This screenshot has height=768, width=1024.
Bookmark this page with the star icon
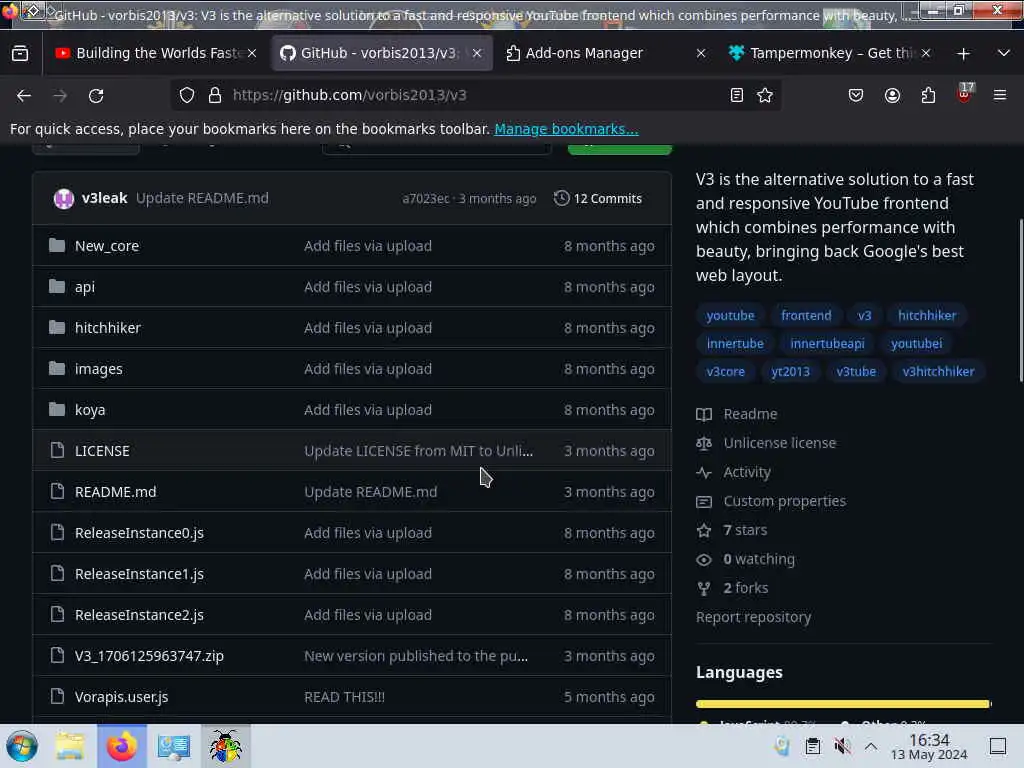point(765,95)
